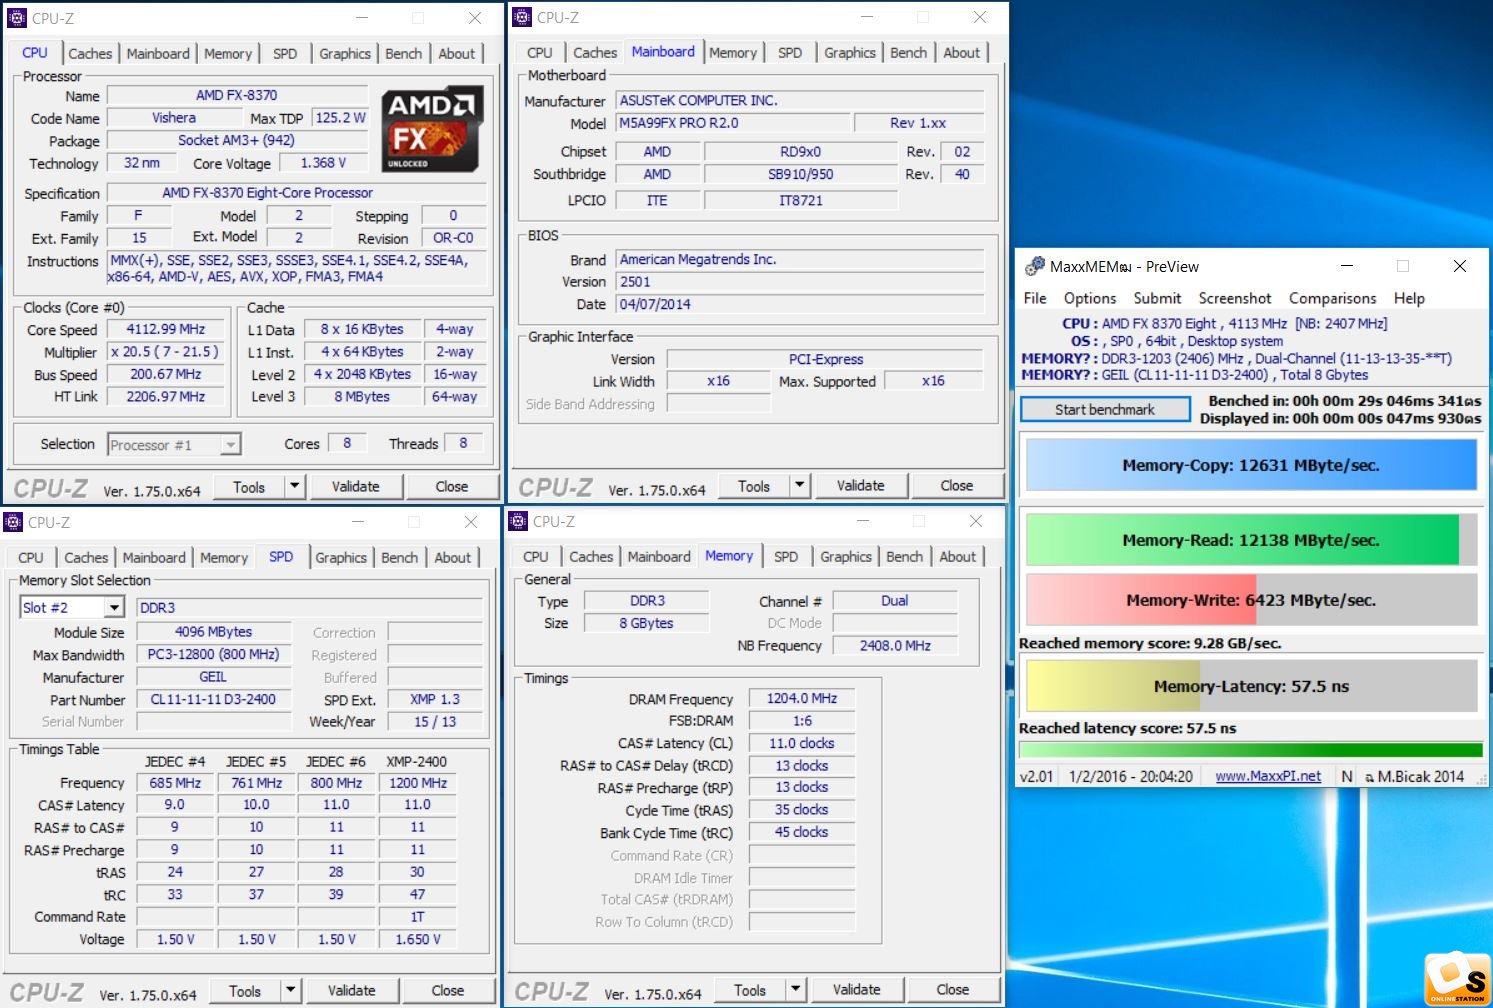
Task: Open the Options menu in MaxxMEM
Action: click(1090, 298)
